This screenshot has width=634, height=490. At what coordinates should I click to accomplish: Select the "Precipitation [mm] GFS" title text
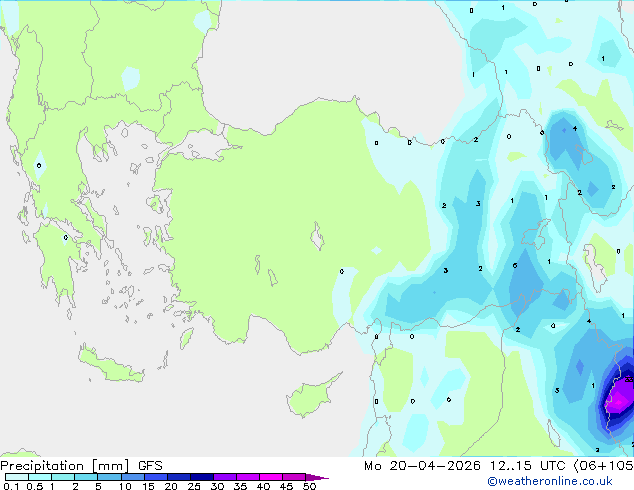(x=81, y=466)
